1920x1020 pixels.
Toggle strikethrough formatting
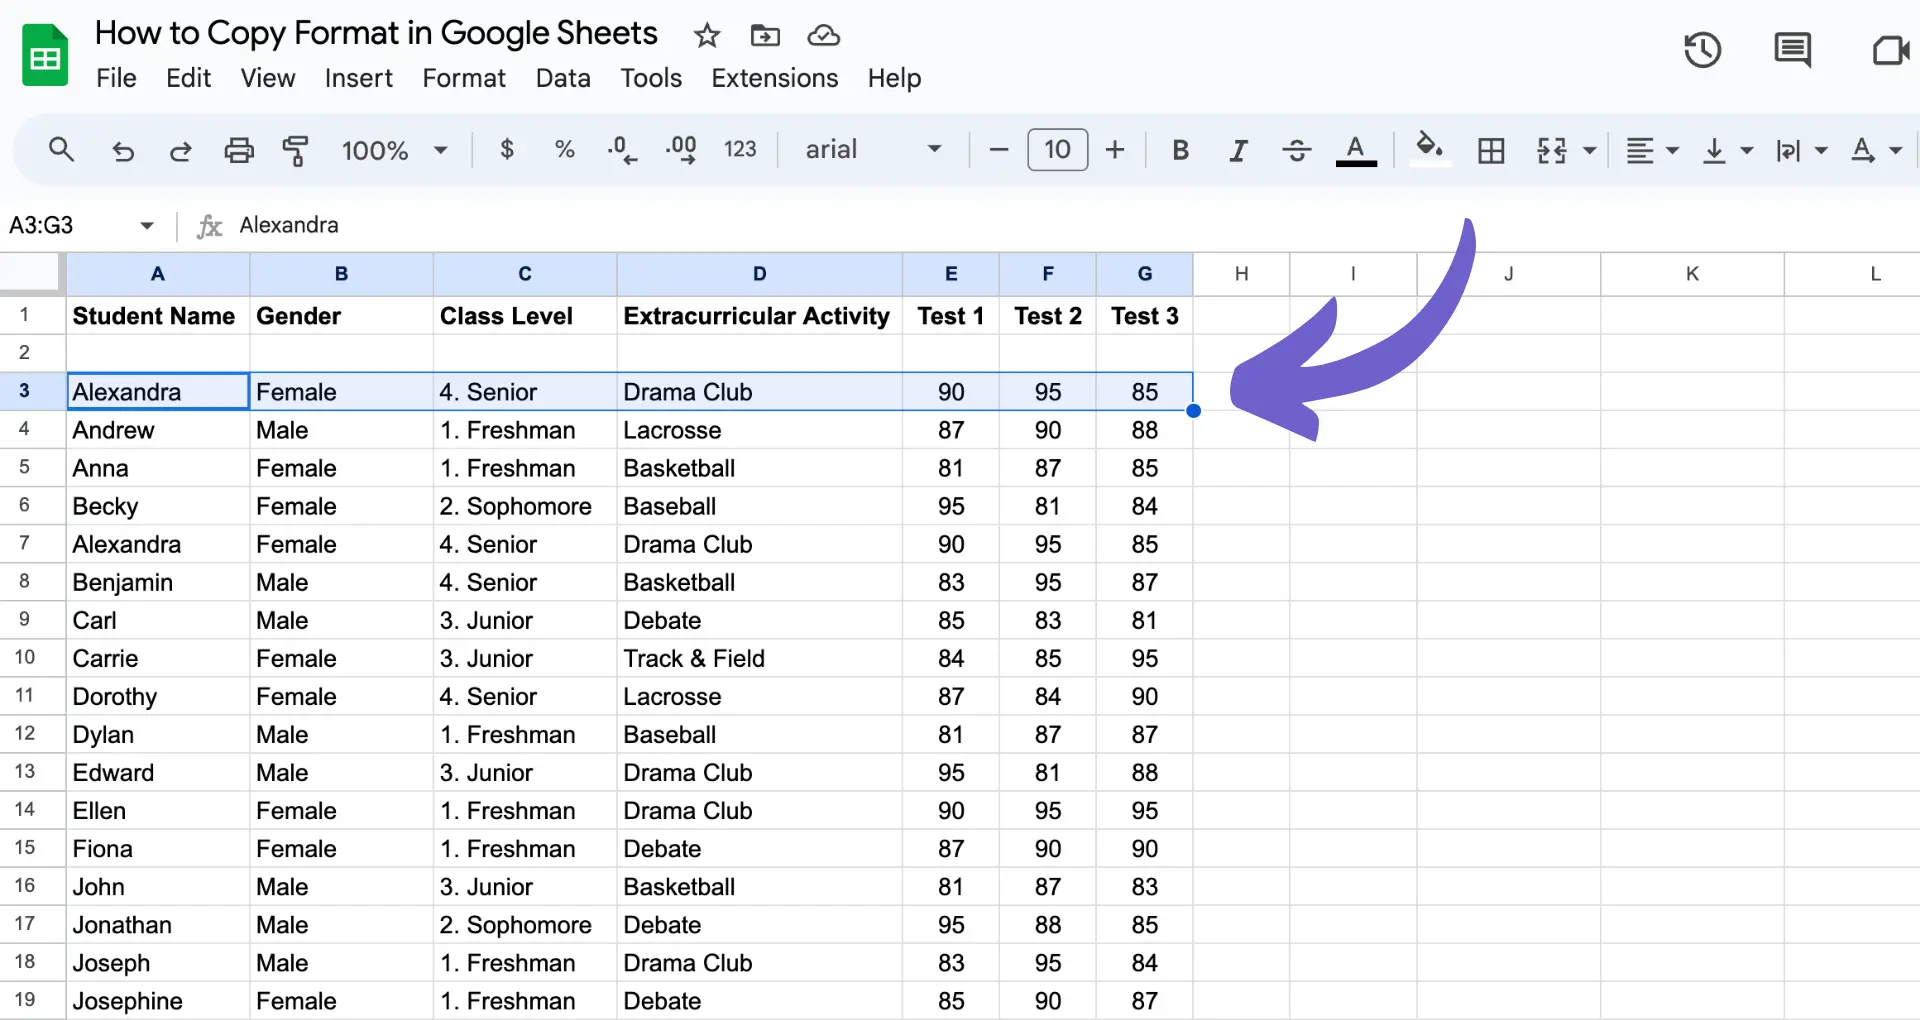click(1297, 150)
